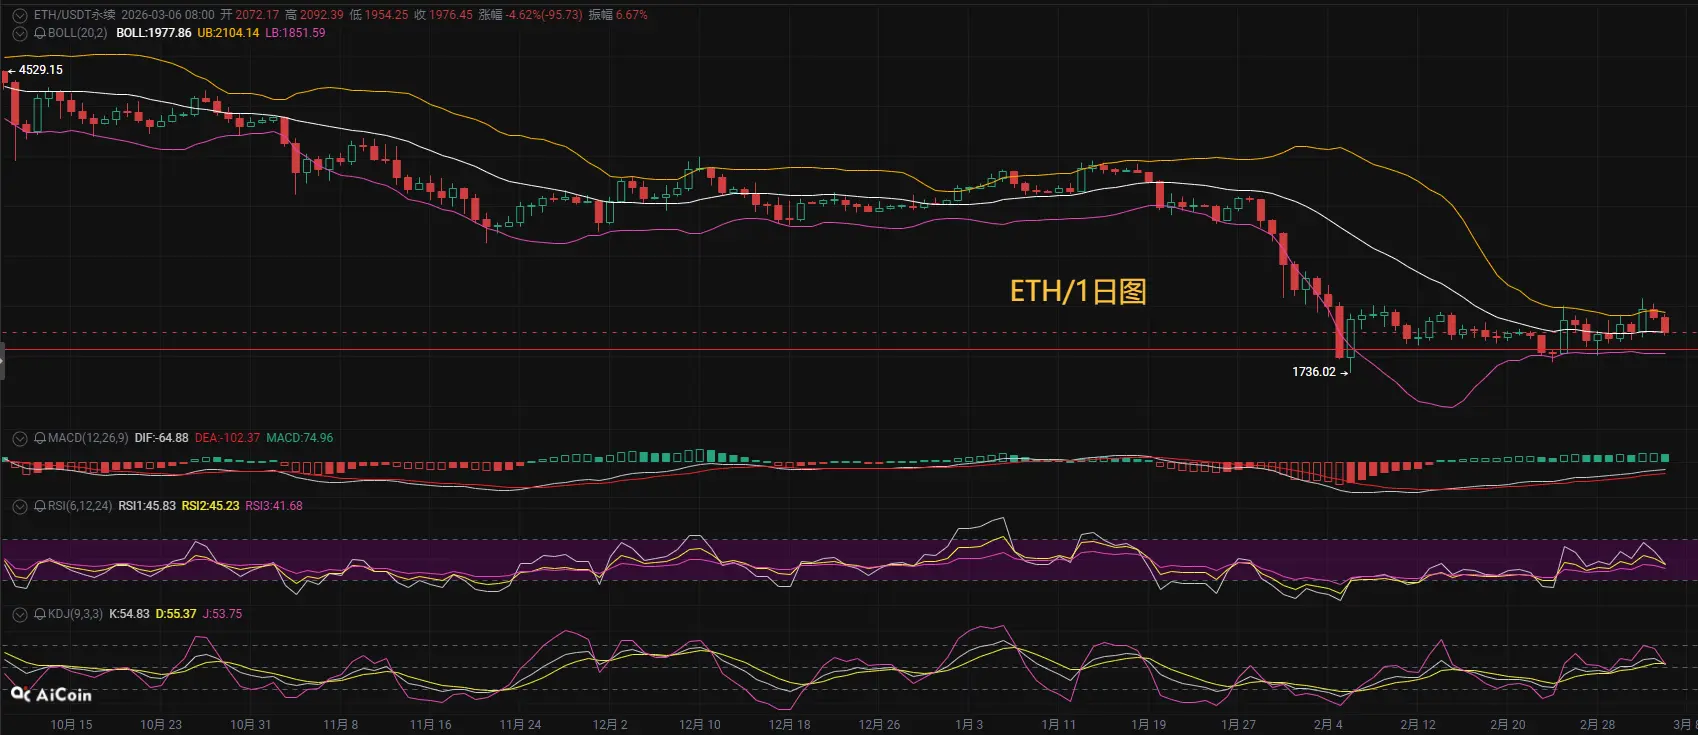Click the LB:1851.59 lower band value

pos(295,33)
